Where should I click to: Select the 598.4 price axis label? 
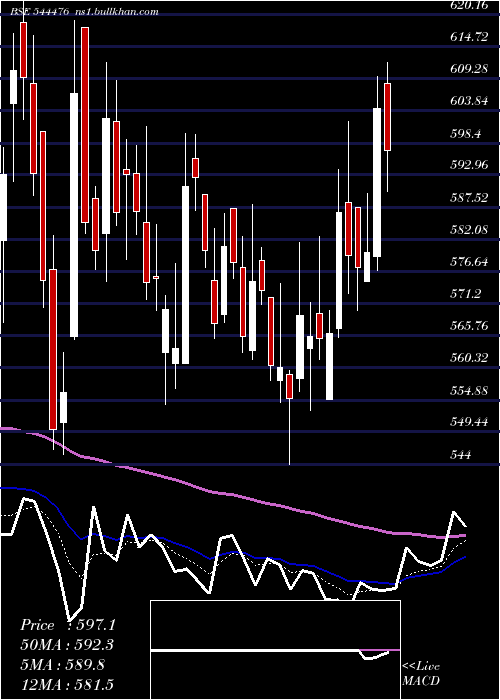[466, 133]
